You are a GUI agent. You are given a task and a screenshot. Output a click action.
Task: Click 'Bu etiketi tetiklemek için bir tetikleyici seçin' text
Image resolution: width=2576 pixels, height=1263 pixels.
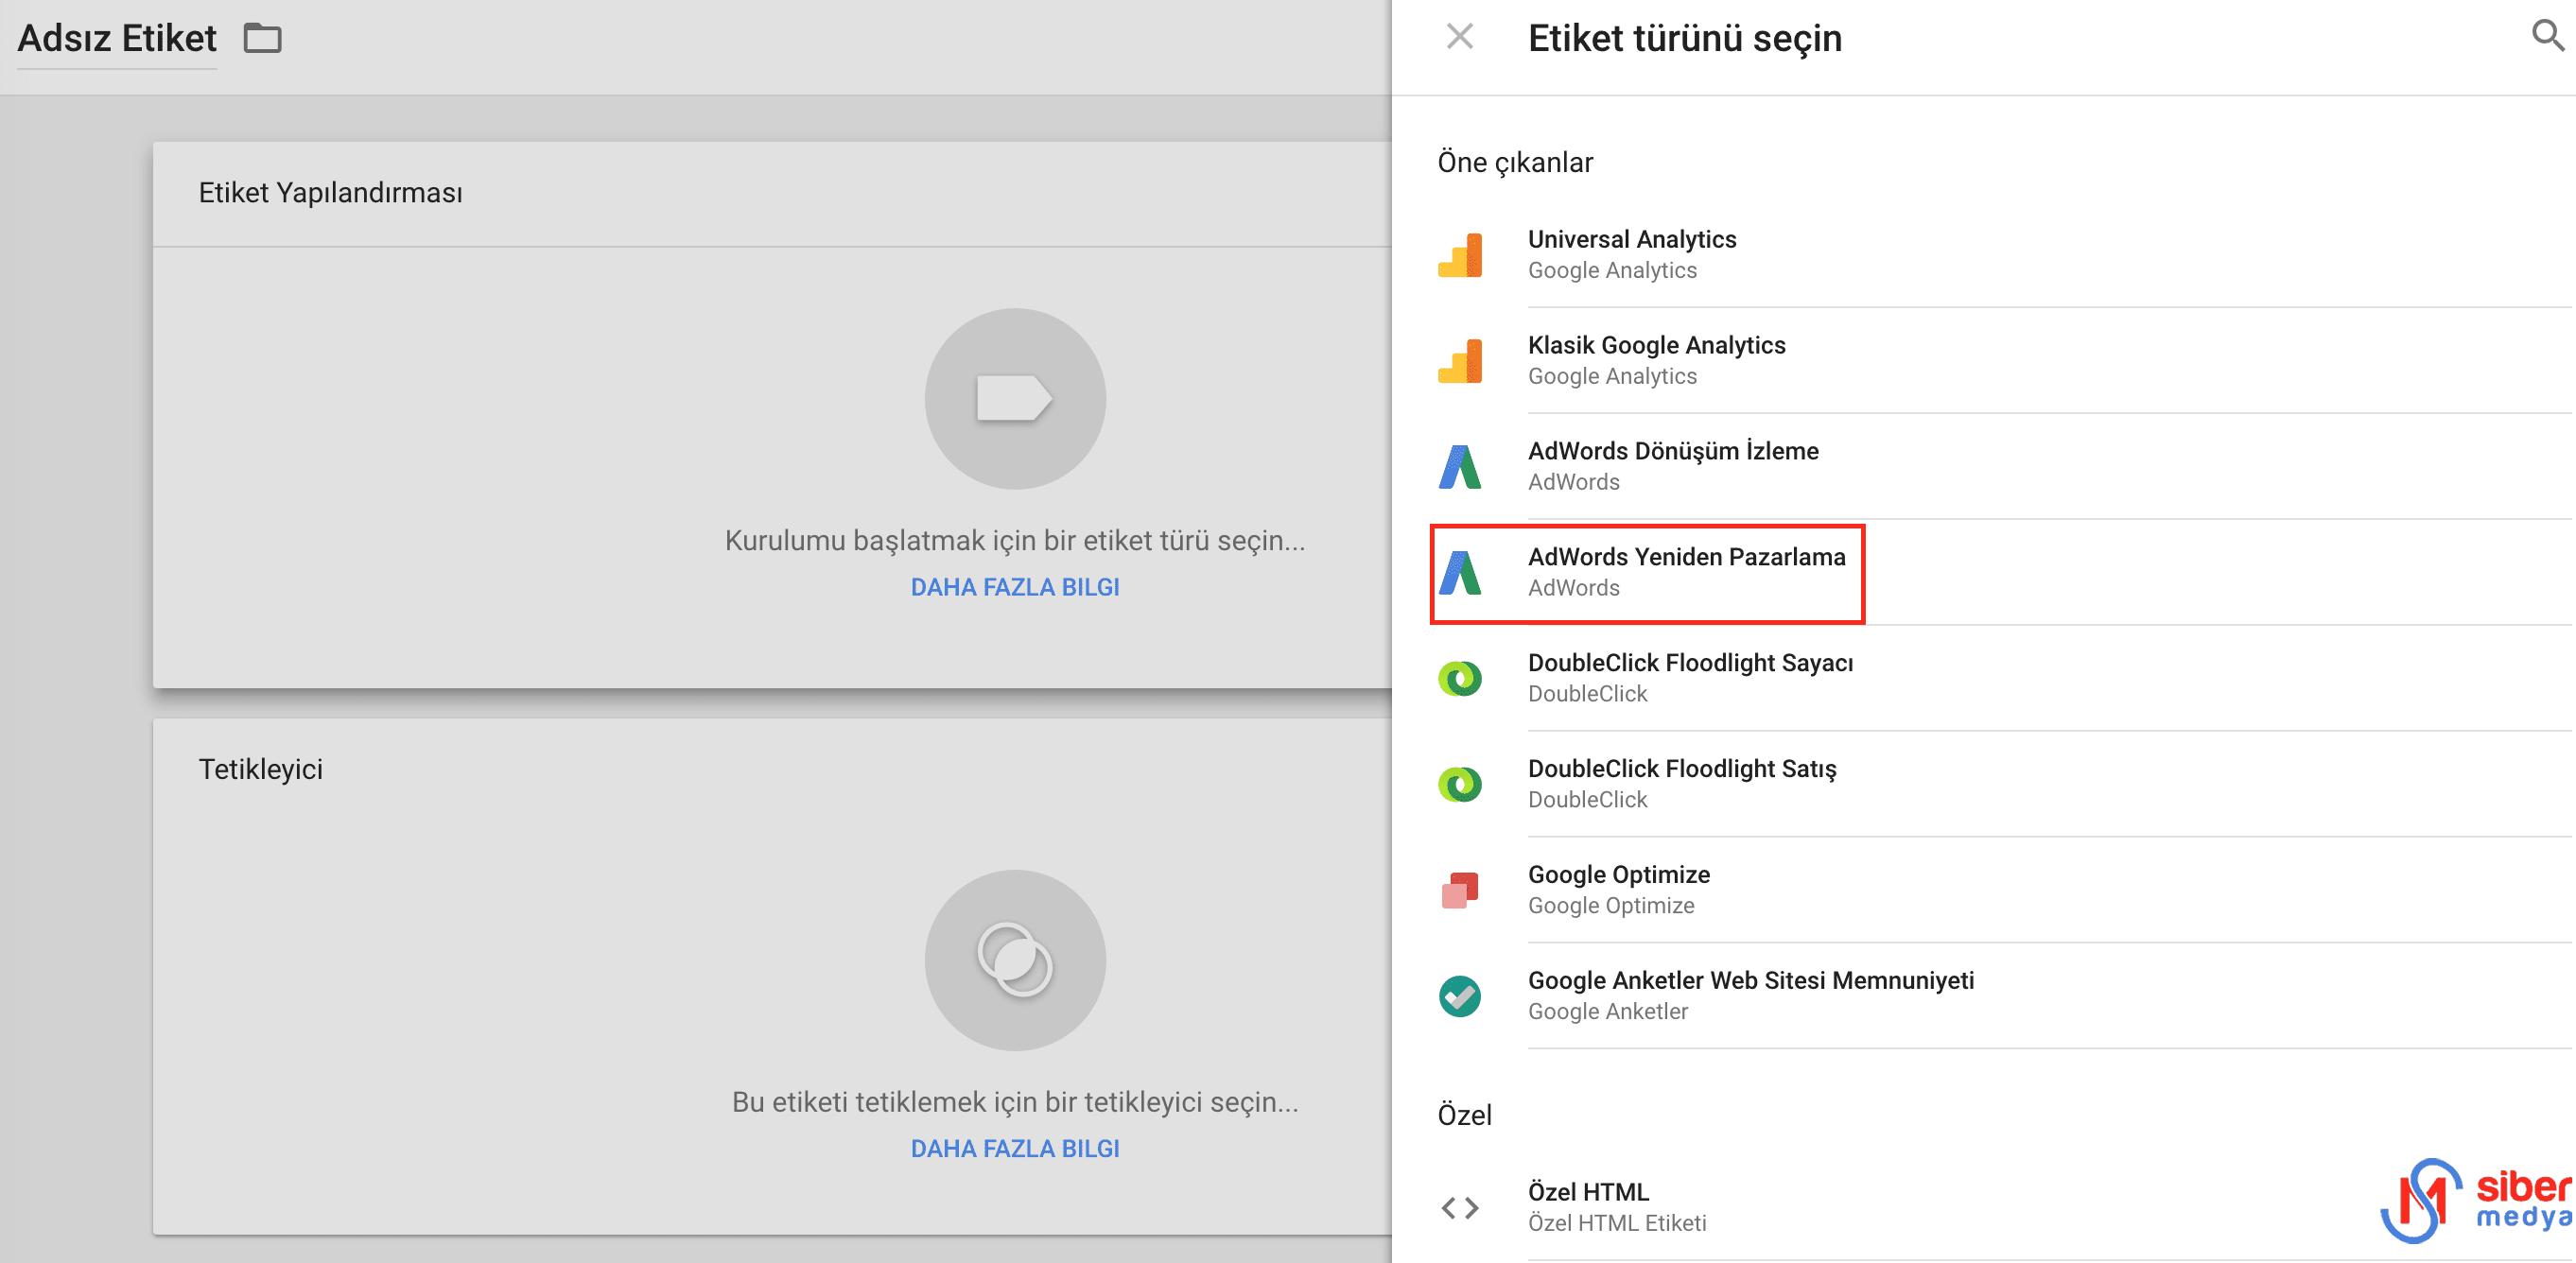pyautogui.click(x=1015, y=1102)
